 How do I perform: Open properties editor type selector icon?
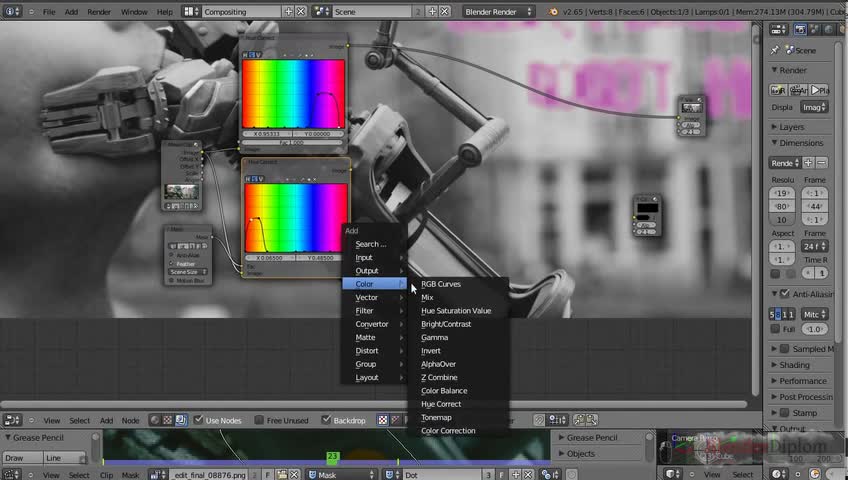pyautogui.click(x=779, y=29)
